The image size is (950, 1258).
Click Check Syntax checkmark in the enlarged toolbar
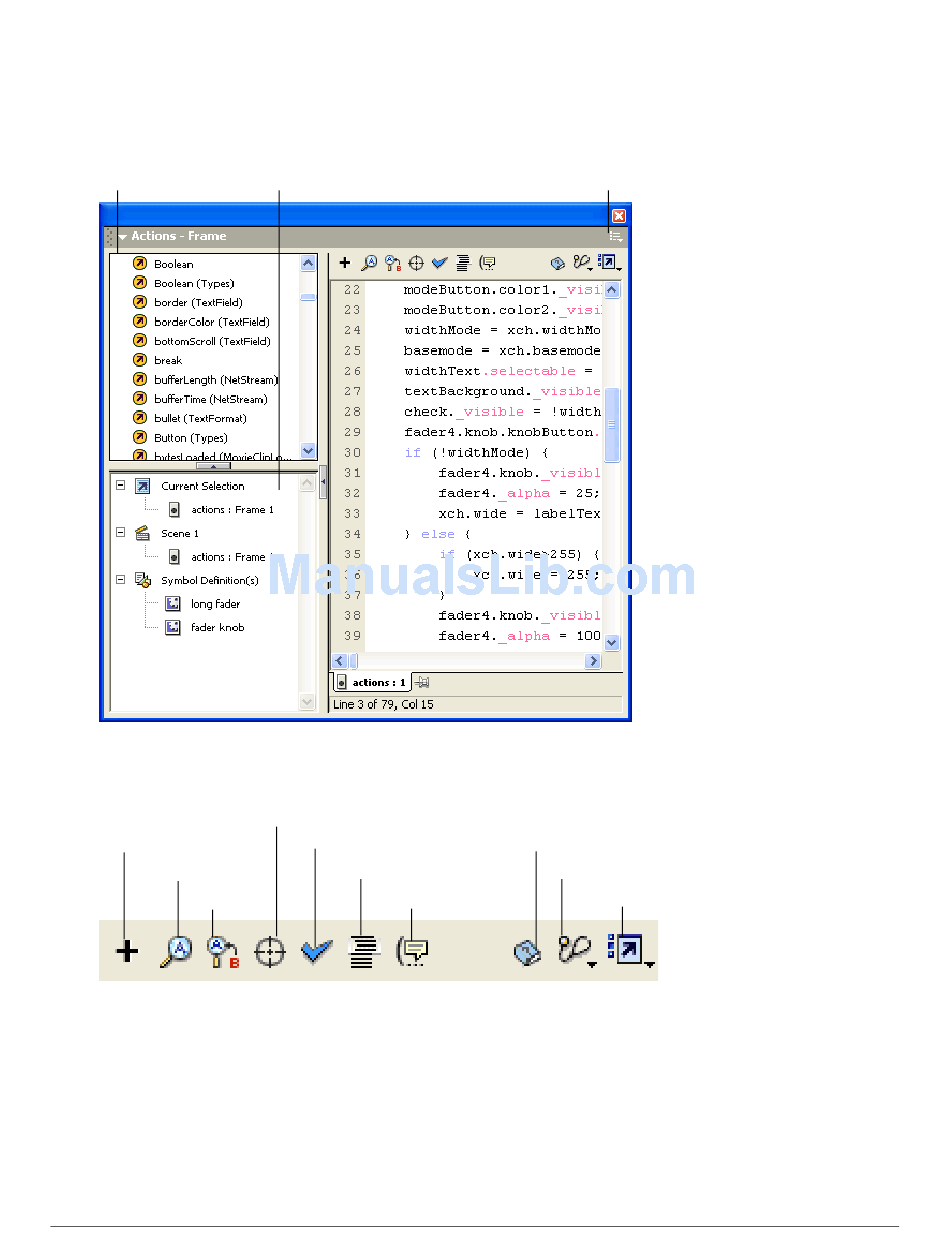coord(316,951)
